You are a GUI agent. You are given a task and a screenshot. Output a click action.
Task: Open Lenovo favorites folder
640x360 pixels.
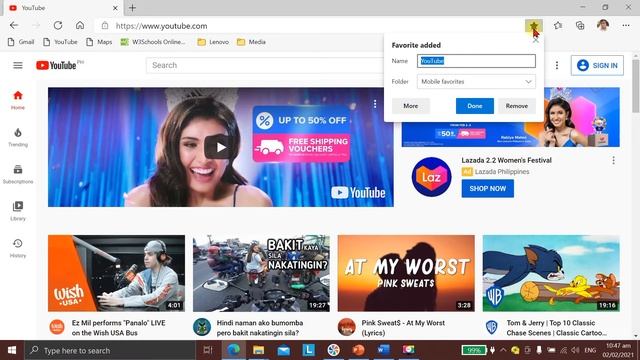pyautogui.click(x=213, y=42)
